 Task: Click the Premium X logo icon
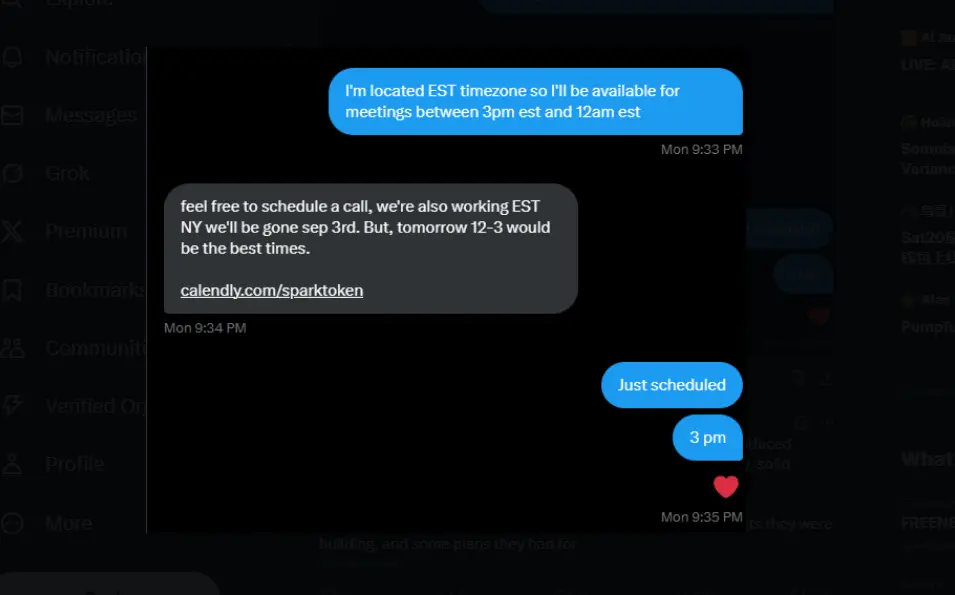[x=13, y=232]
